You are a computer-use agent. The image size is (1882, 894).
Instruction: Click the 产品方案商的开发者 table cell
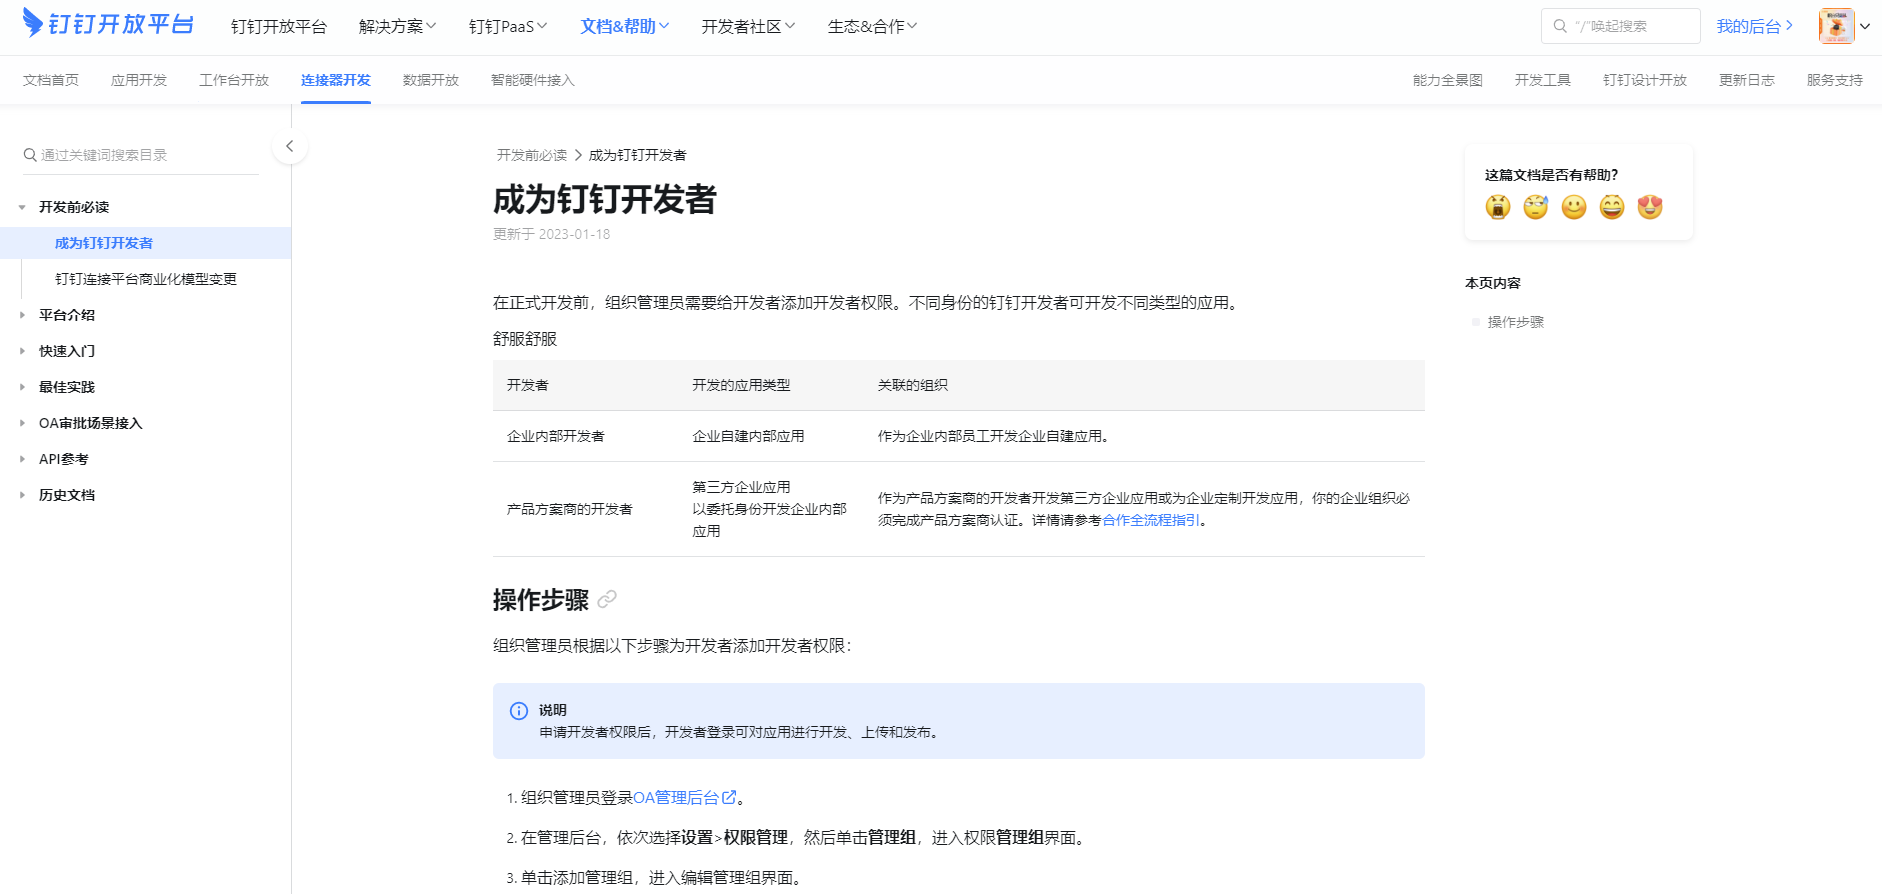(x=570, y=509)
